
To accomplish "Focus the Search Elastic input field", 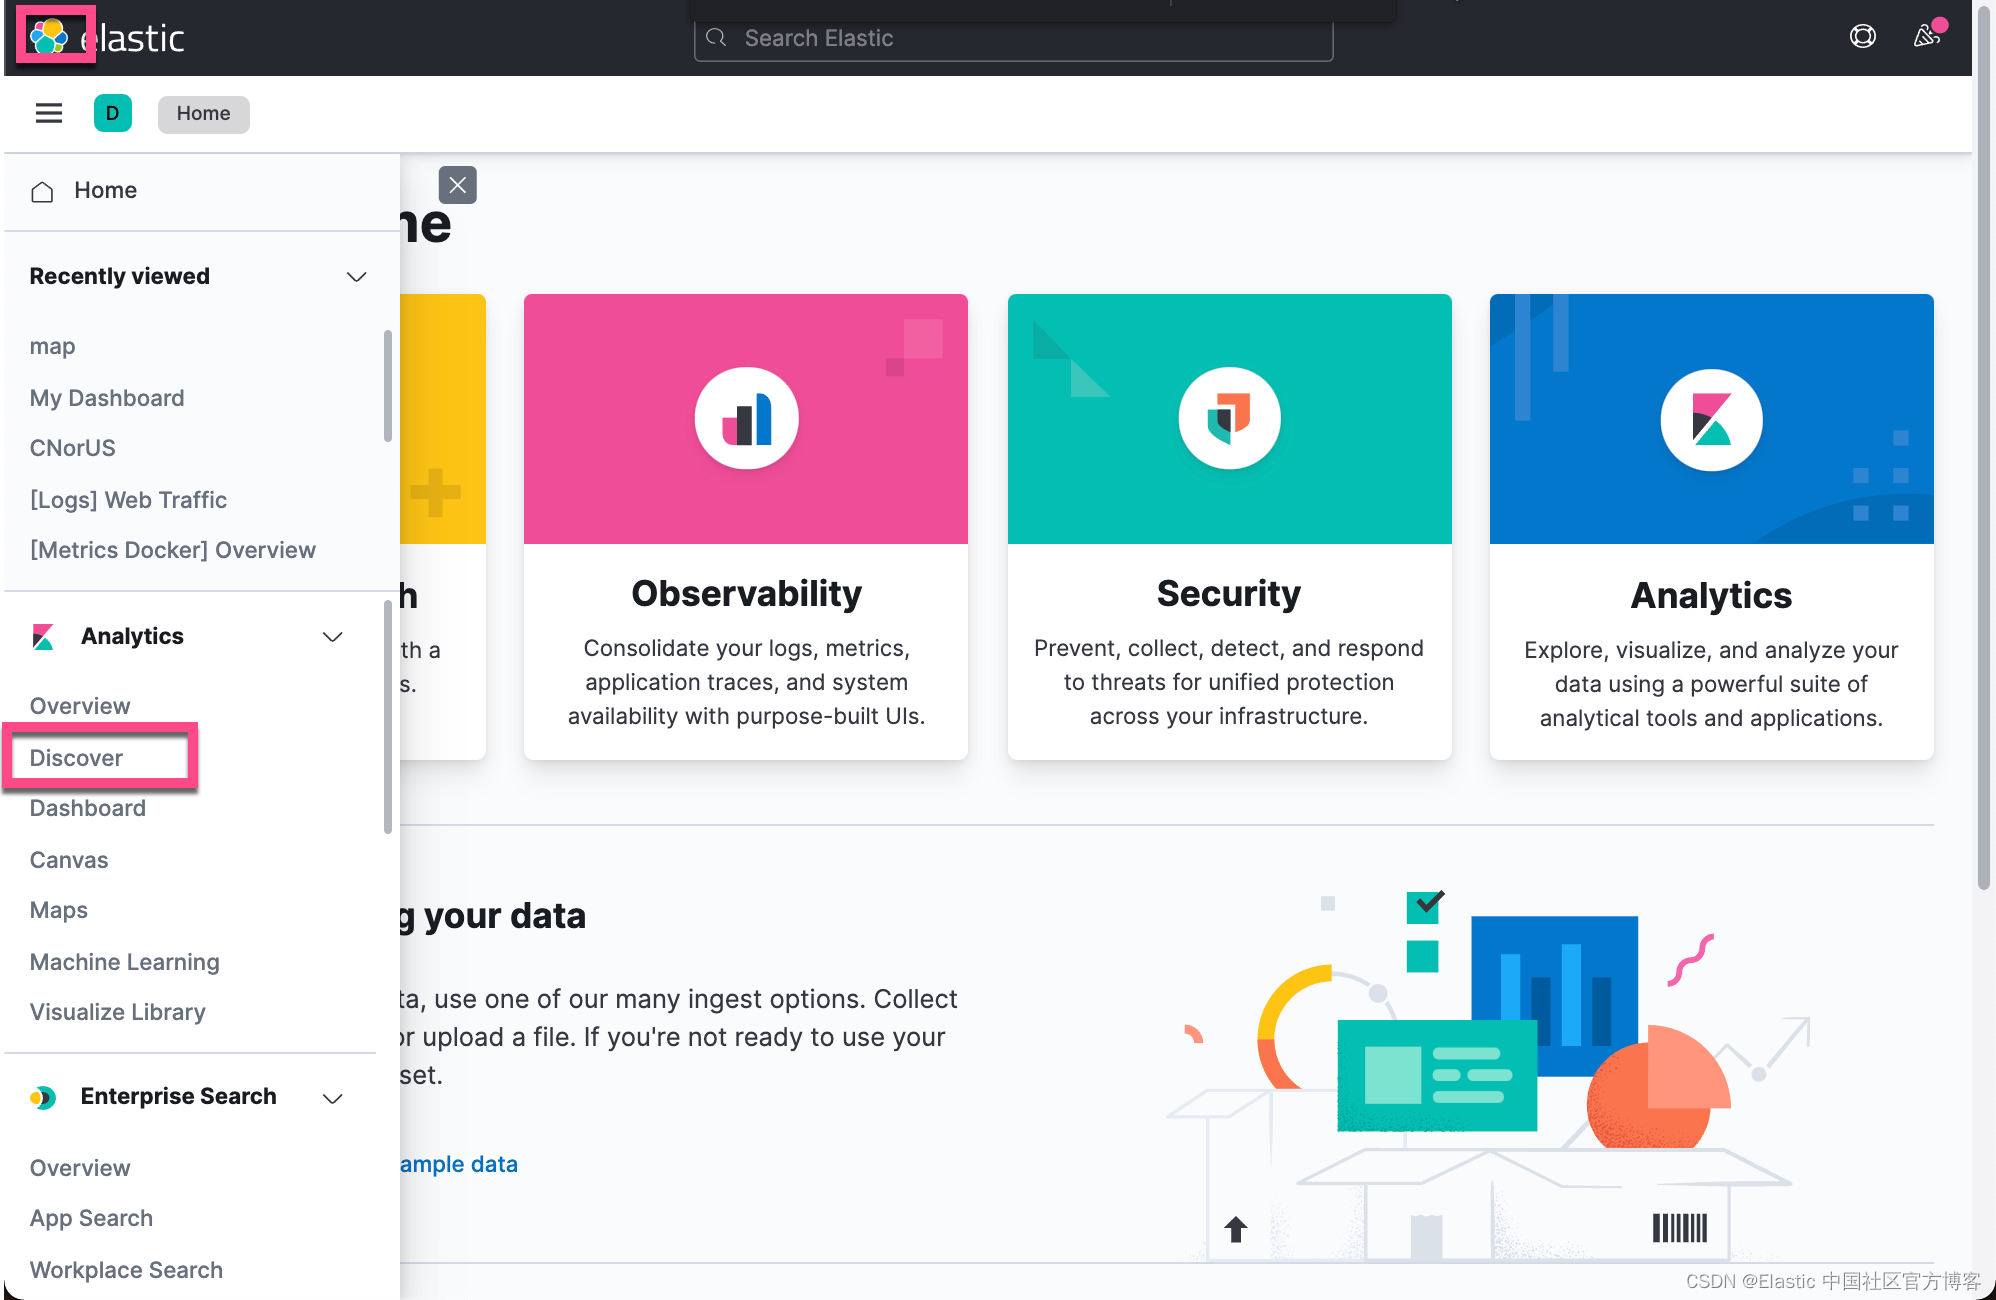I will coord(1013,38).
